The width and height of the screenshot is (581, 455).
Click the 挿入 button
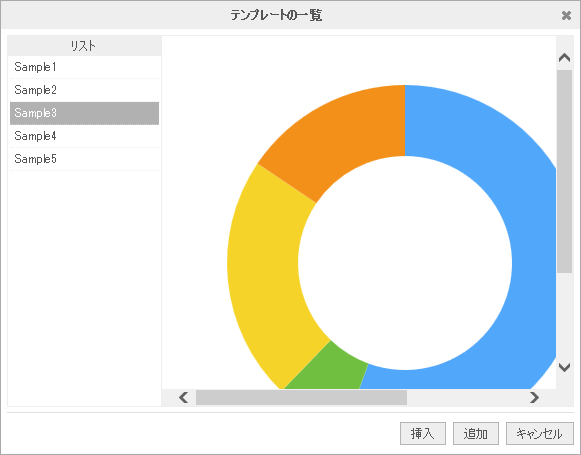pyautogui.click(x=423, y=434)
